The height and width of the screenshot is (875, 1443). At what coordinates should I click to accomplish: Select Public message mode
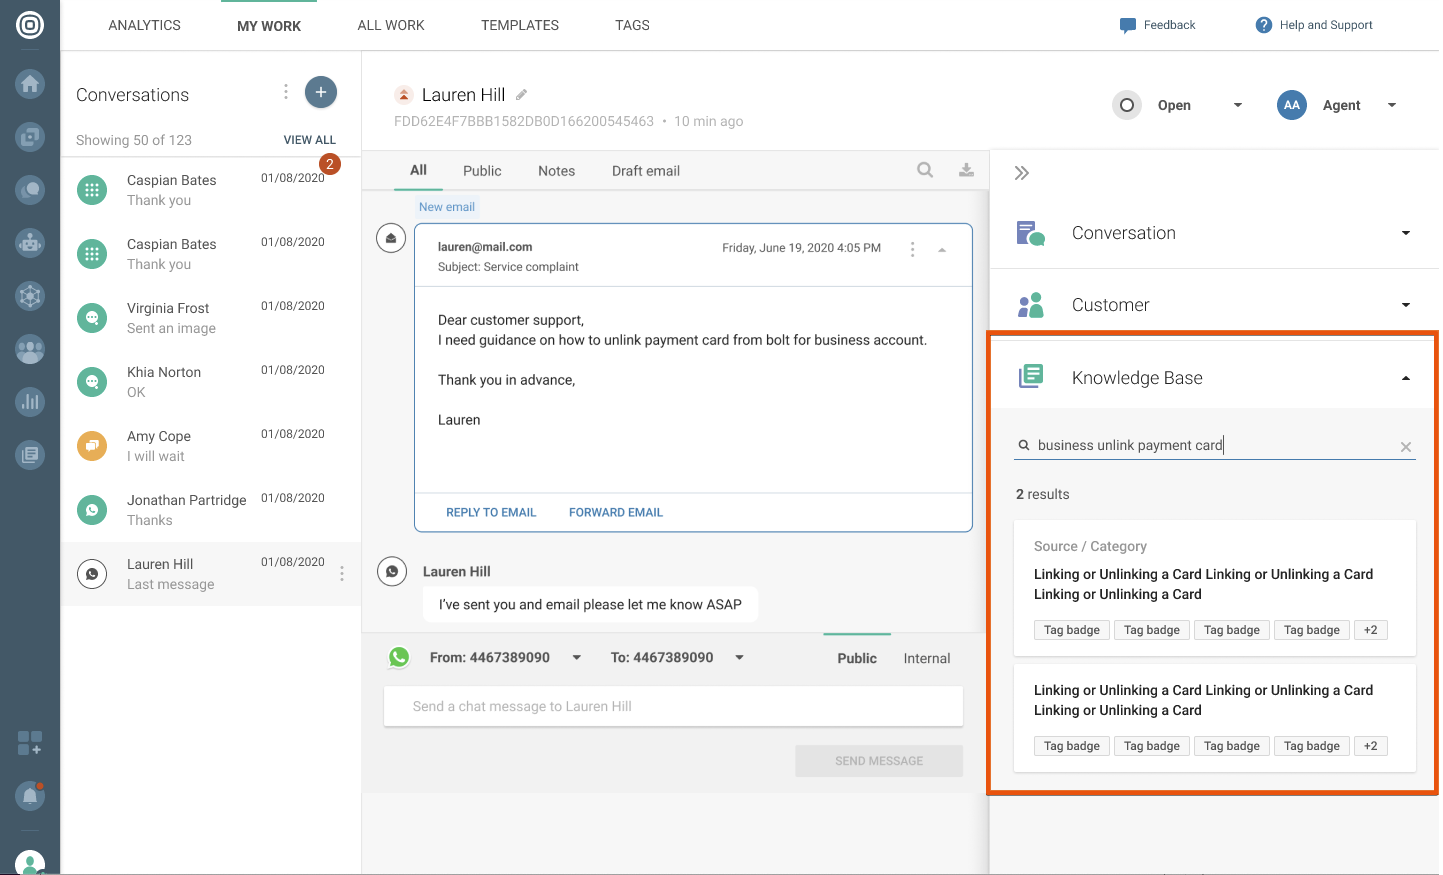tap(856, 658)
